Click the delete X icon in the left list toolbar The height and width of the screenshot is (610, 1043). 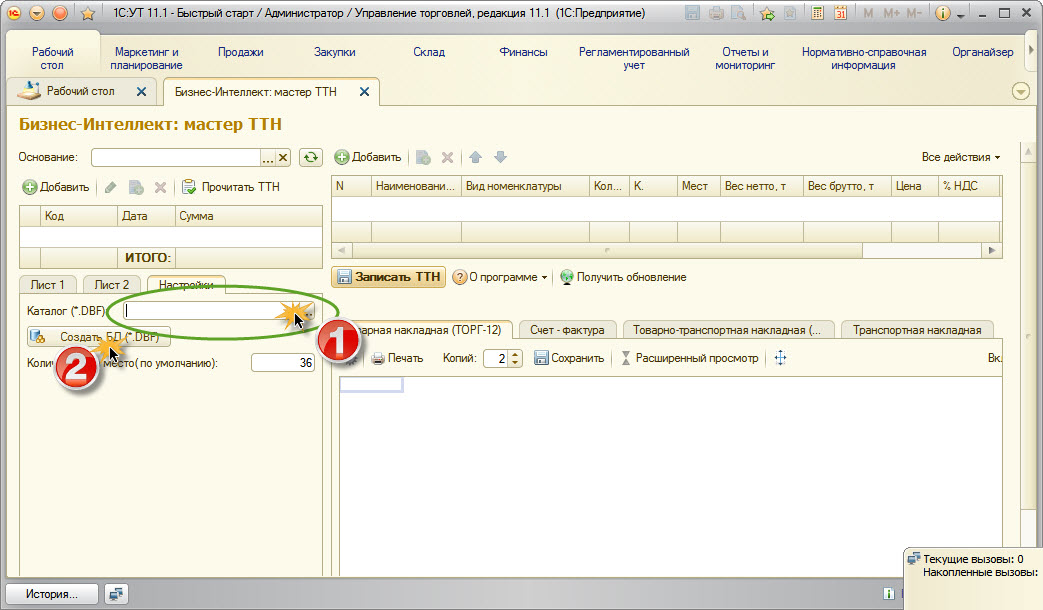pos(160,188)
